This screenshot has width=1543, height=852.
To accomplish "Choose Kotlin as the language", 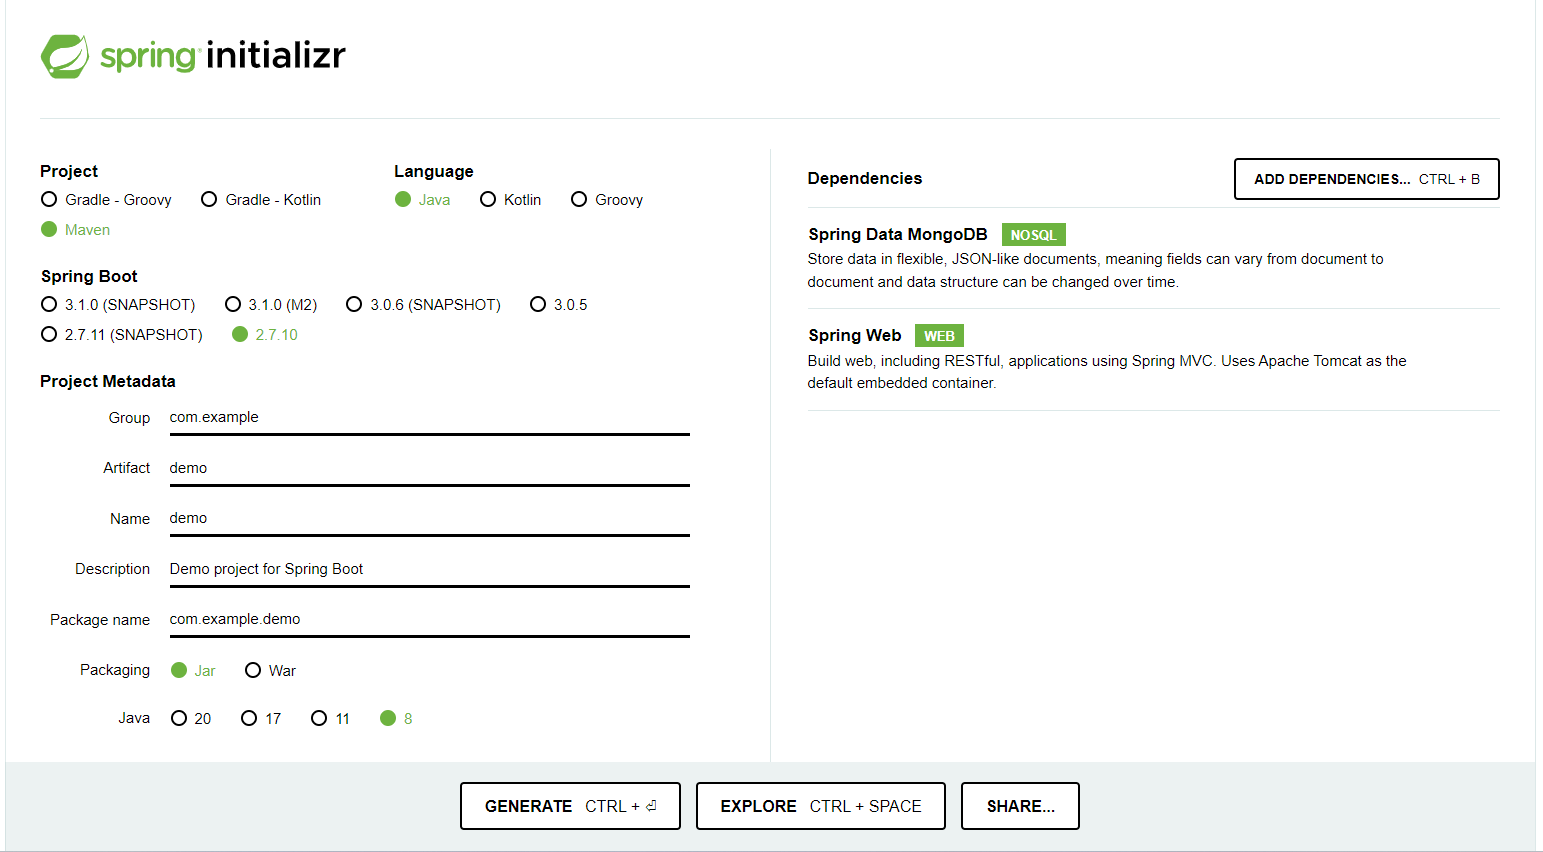I will pos(488,199).
